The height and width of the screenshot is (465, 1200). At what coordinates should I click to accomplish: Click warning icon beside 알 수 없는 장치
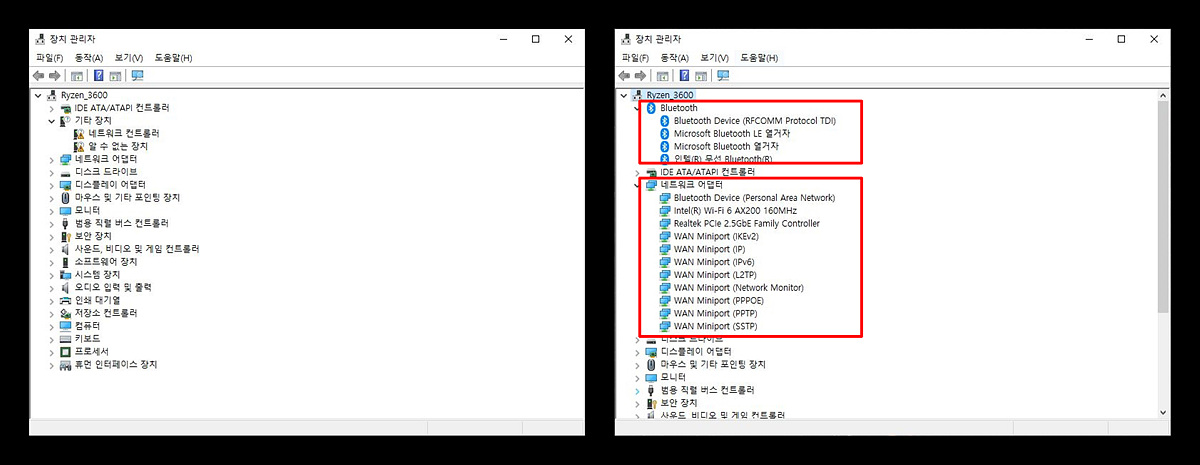coord(80,146)
